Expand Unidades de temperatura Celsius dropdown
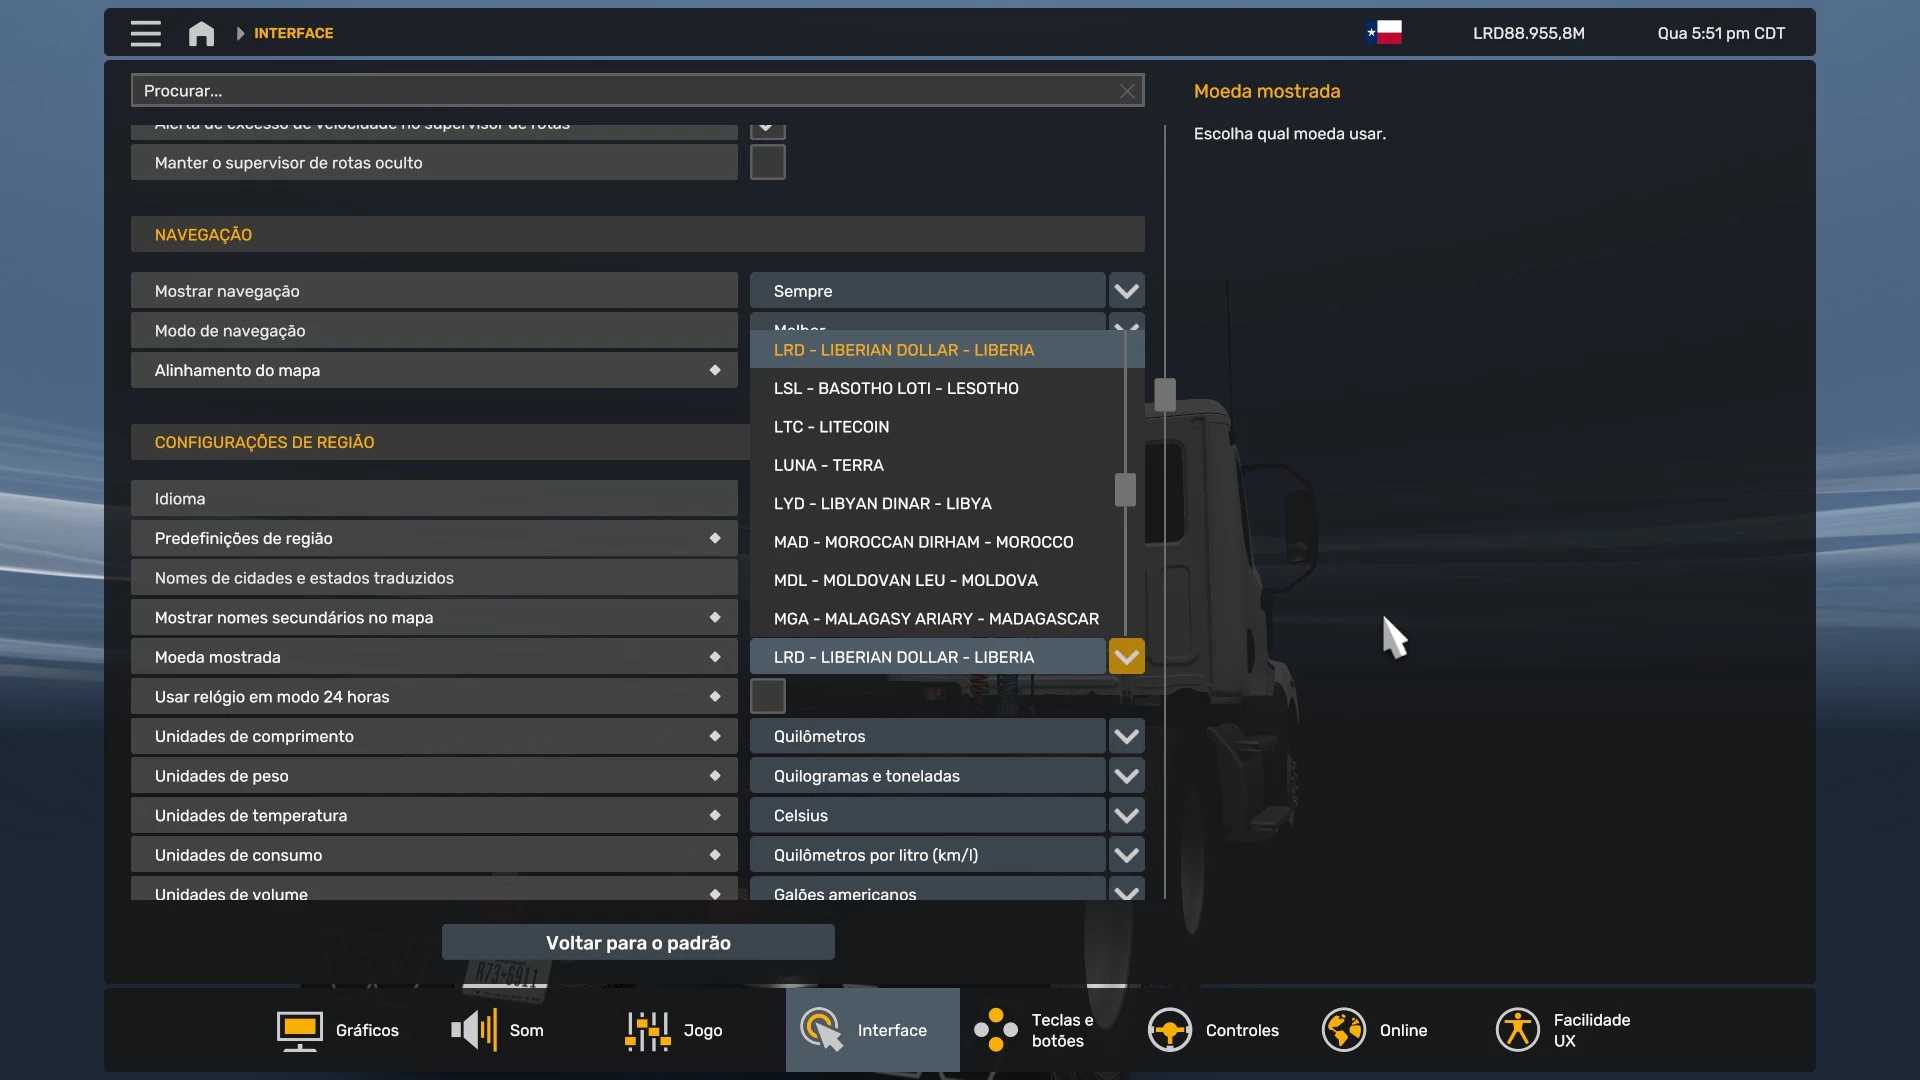 pos(1126,815)
